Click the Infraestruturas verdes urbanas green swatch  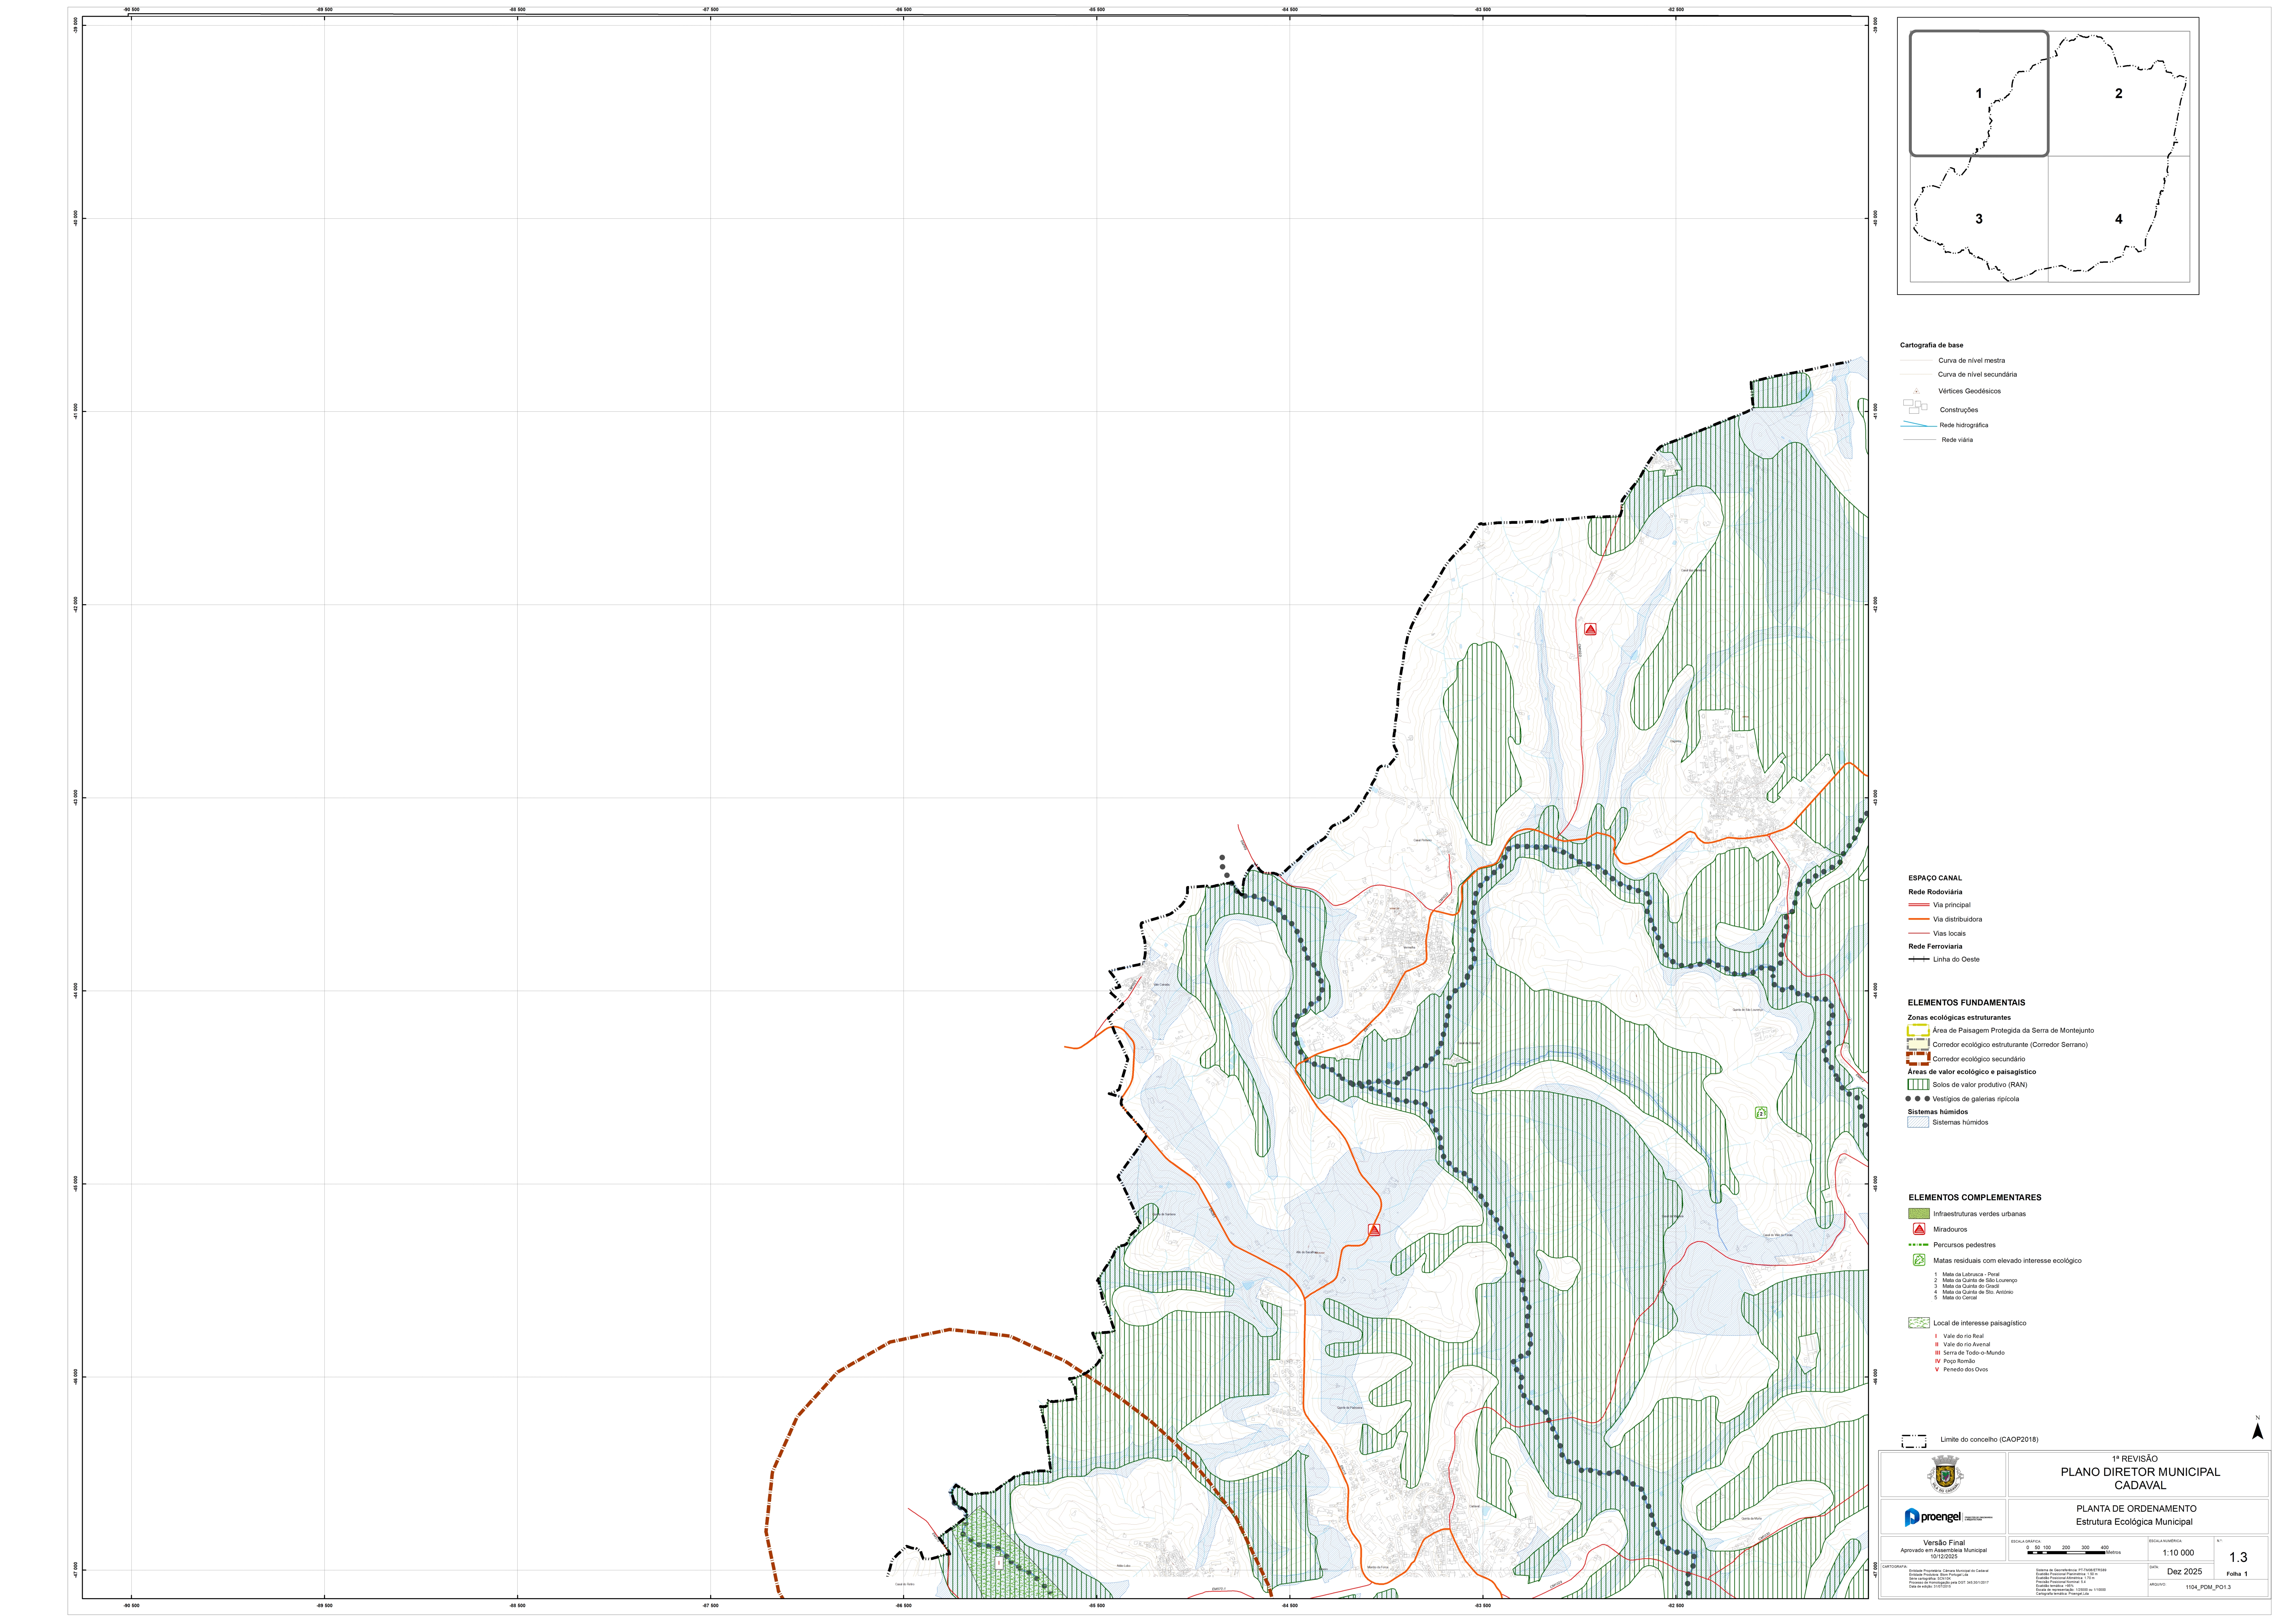[1919, 1214]
